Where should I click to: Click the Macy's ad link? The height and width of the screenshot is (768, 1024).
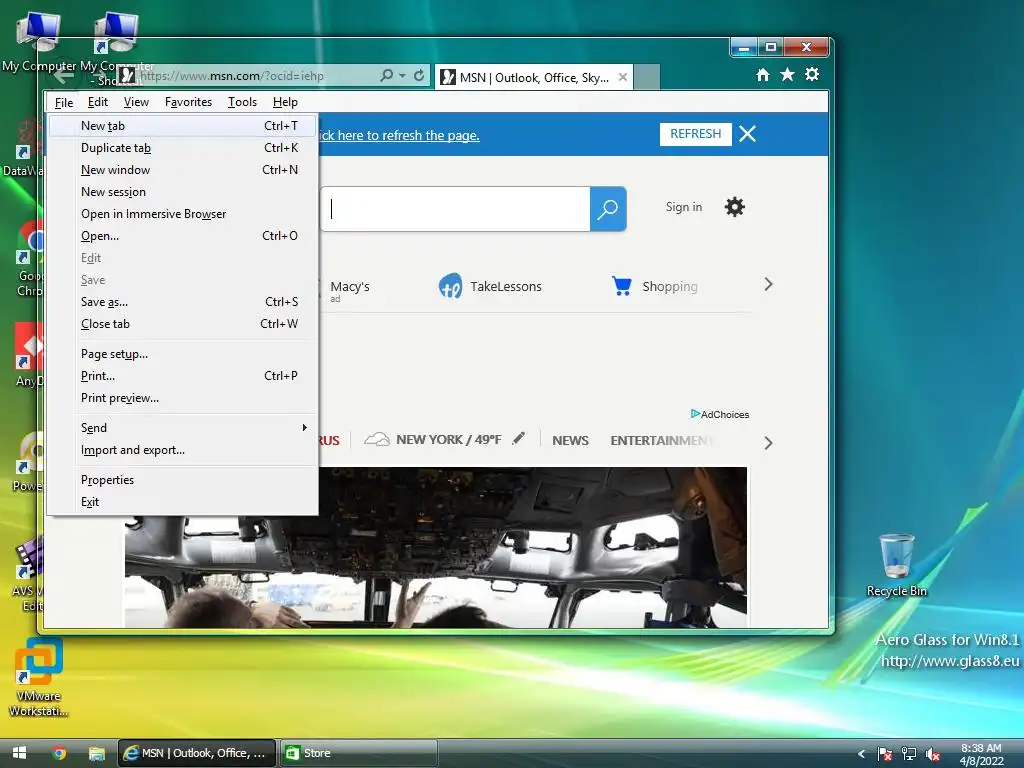coord(349,287)
